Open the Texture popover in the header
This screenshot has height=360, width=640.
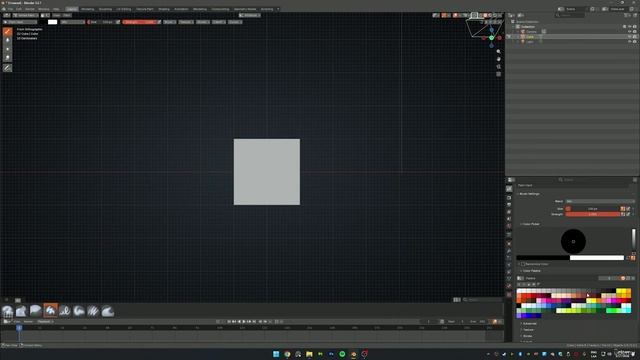(x=186, y=22)
